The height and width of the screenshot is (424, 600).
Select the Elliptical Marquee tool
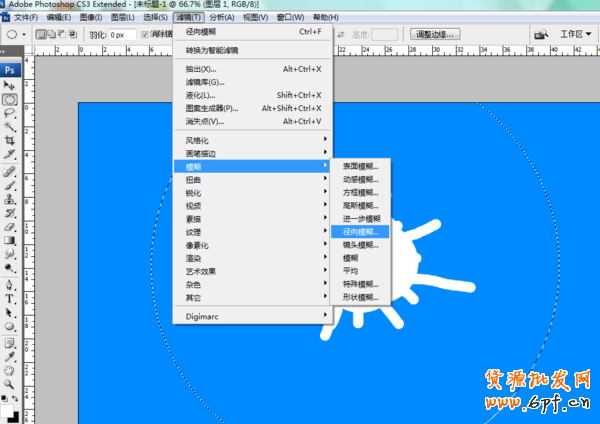coord(9,100)
